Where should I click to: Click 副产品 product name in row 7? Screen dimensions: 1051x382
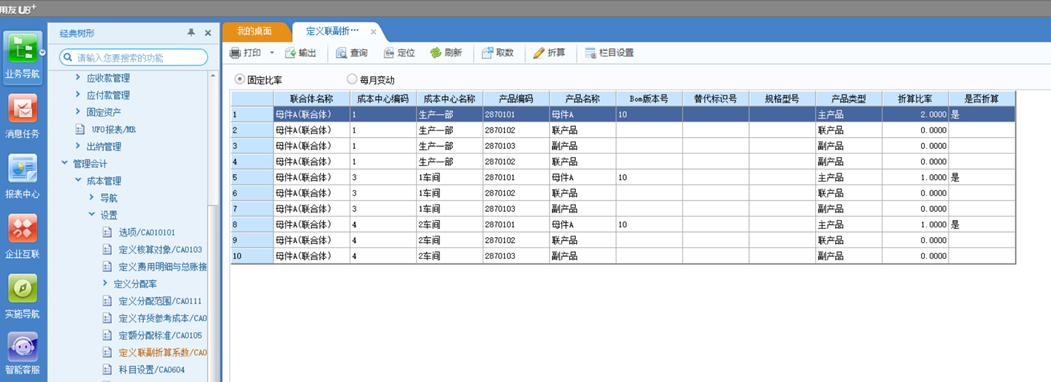(x=583, y=209)
